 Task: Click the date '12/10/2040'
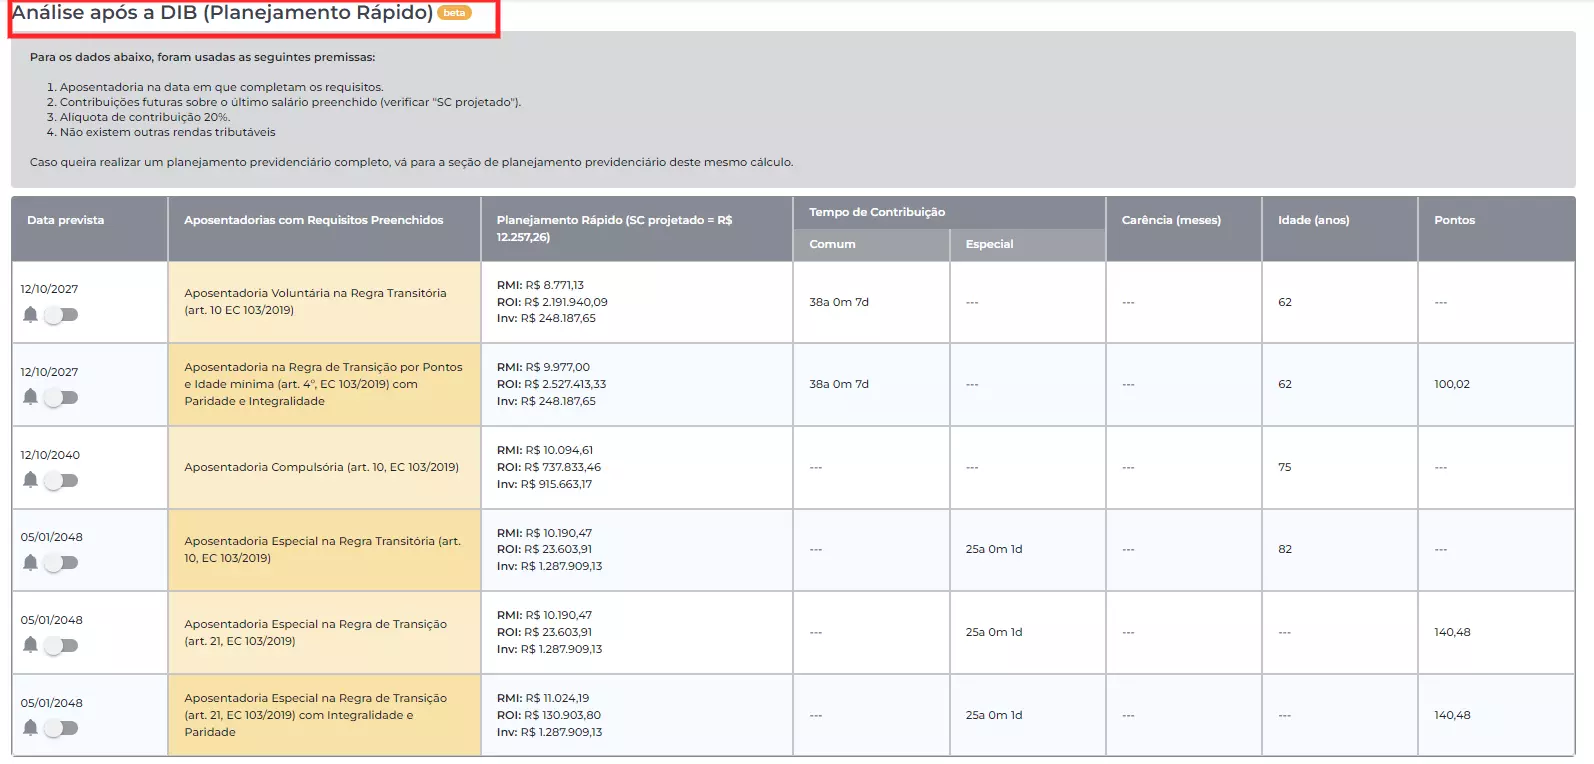point(50,455)
